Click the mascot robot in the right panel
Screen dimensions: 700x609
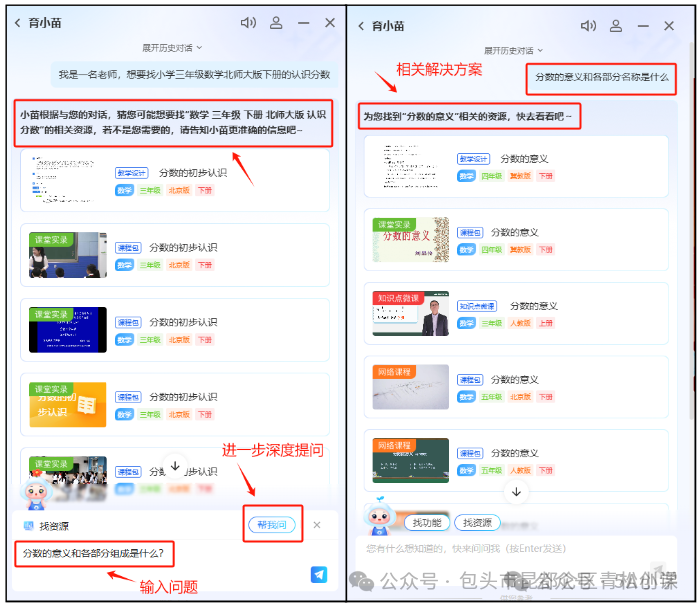click(379, 515)
